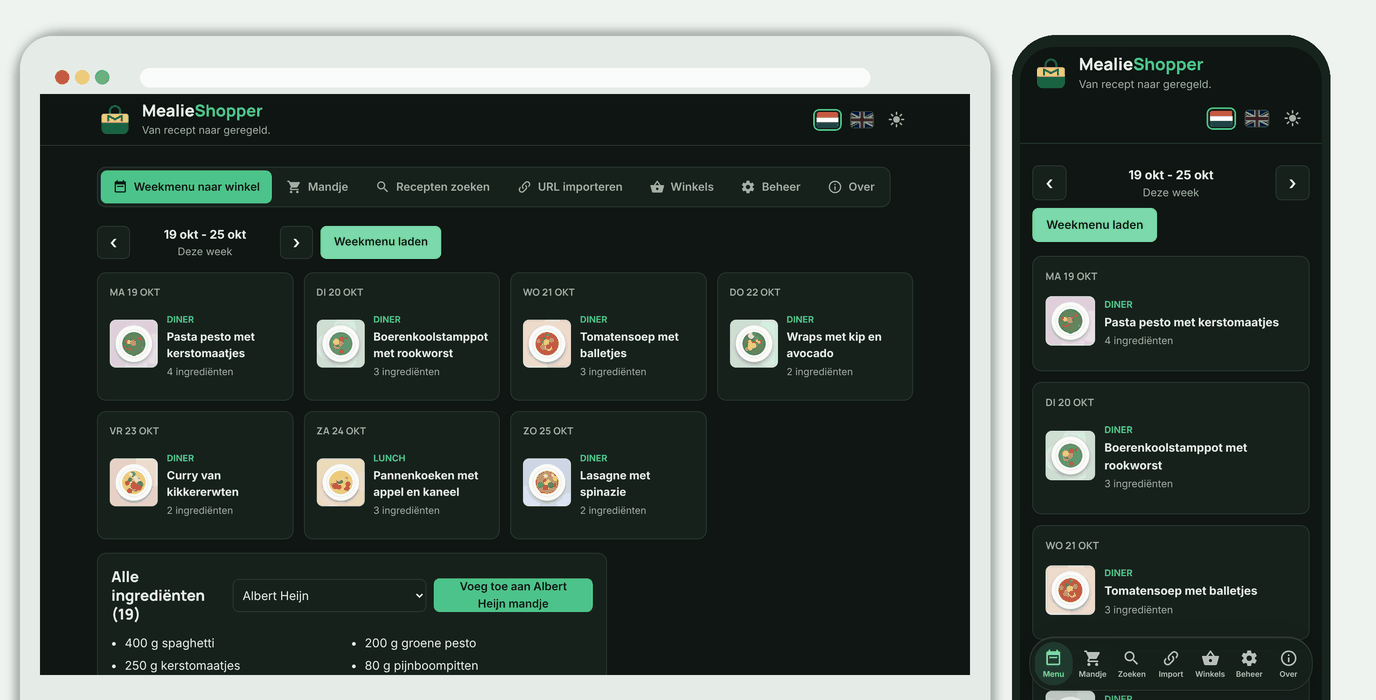
Task: Select Curry van kikkererwten thumbnail
Action: (x=134, y=483)
